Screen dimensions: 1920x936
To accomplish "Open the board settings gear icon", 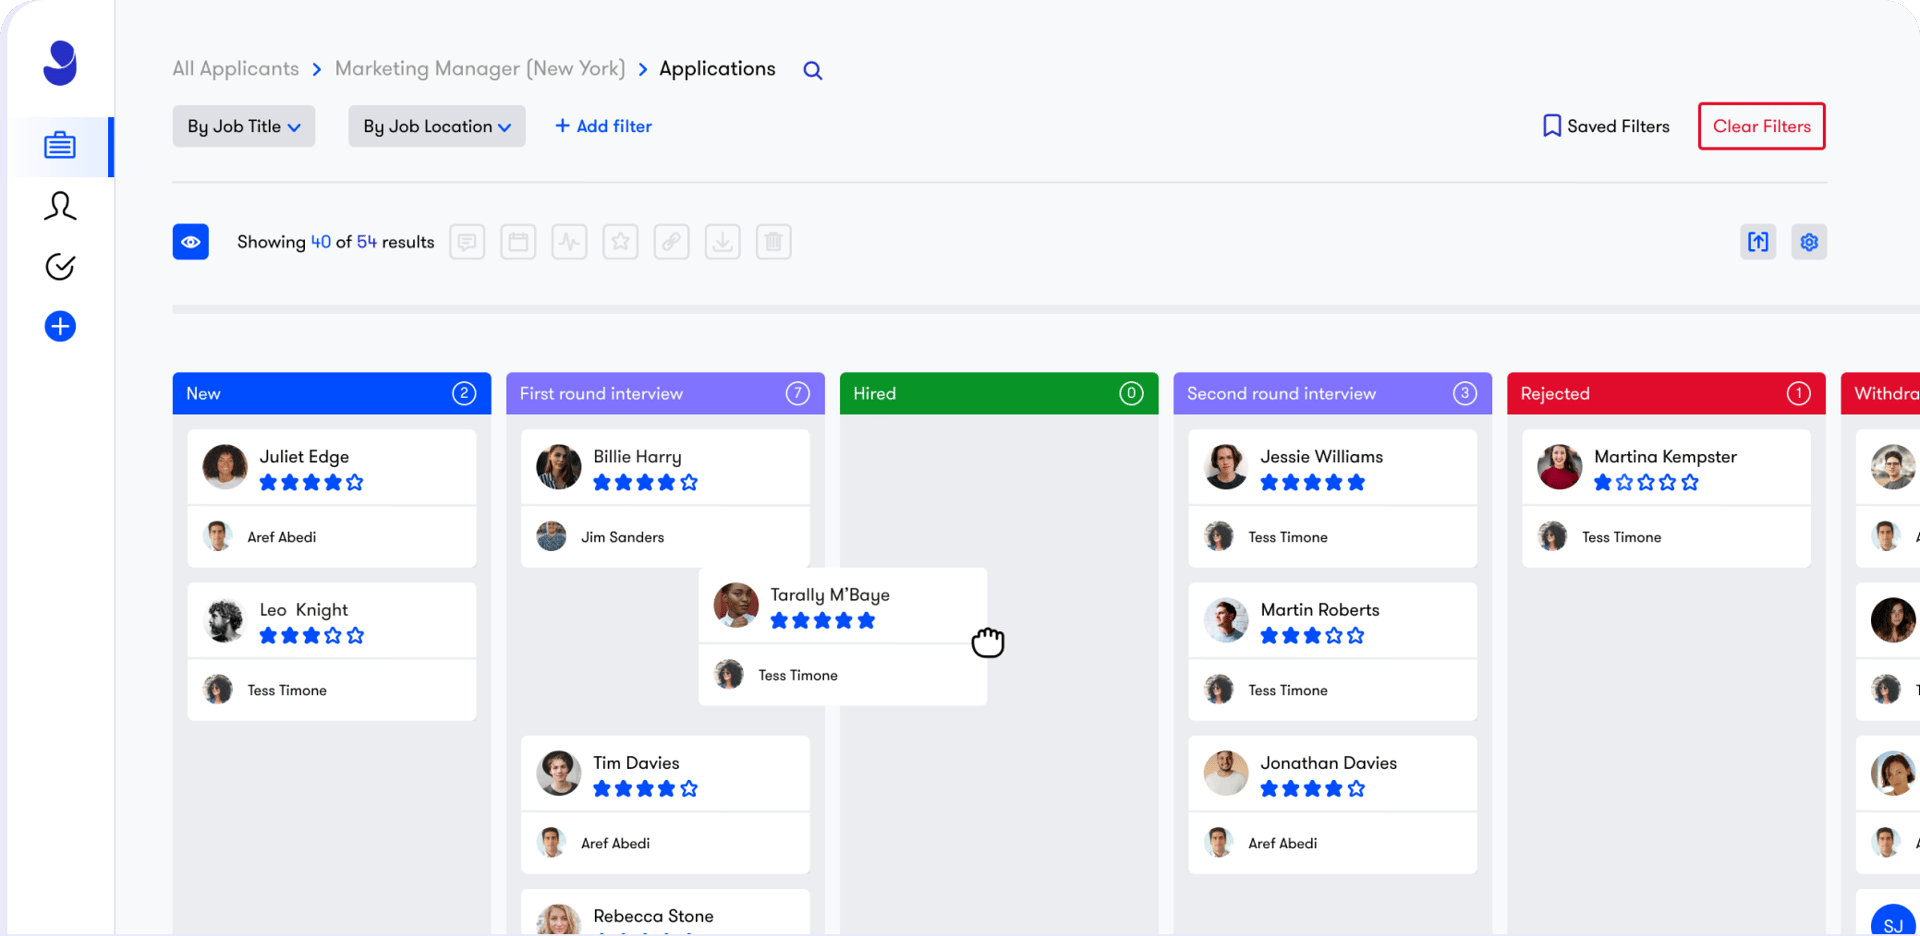I will (x=1809, y=242).
